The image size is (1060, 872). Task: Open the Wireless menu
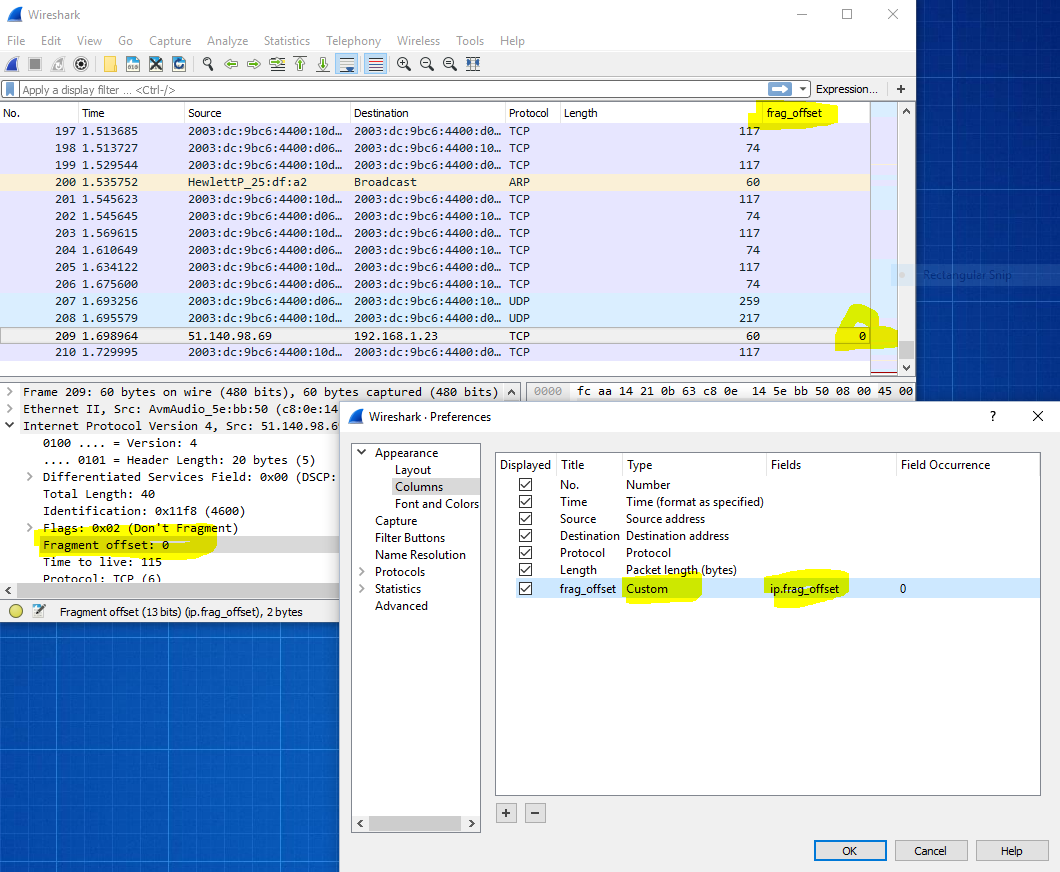[x=418, y=41]
